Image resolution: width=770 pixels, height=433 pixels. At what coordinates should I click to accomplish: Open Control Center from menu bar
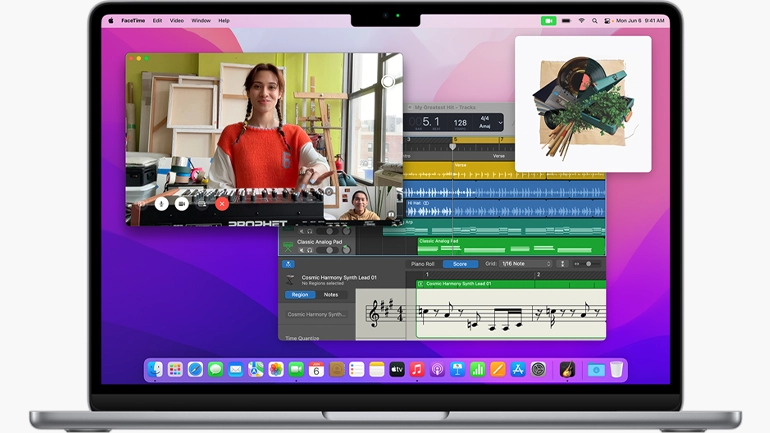[607, 21]
